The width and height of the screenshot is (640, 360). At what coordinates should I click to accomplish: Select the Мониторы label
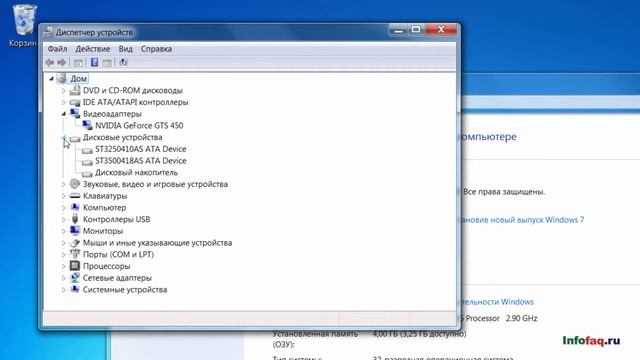point(103,231)
